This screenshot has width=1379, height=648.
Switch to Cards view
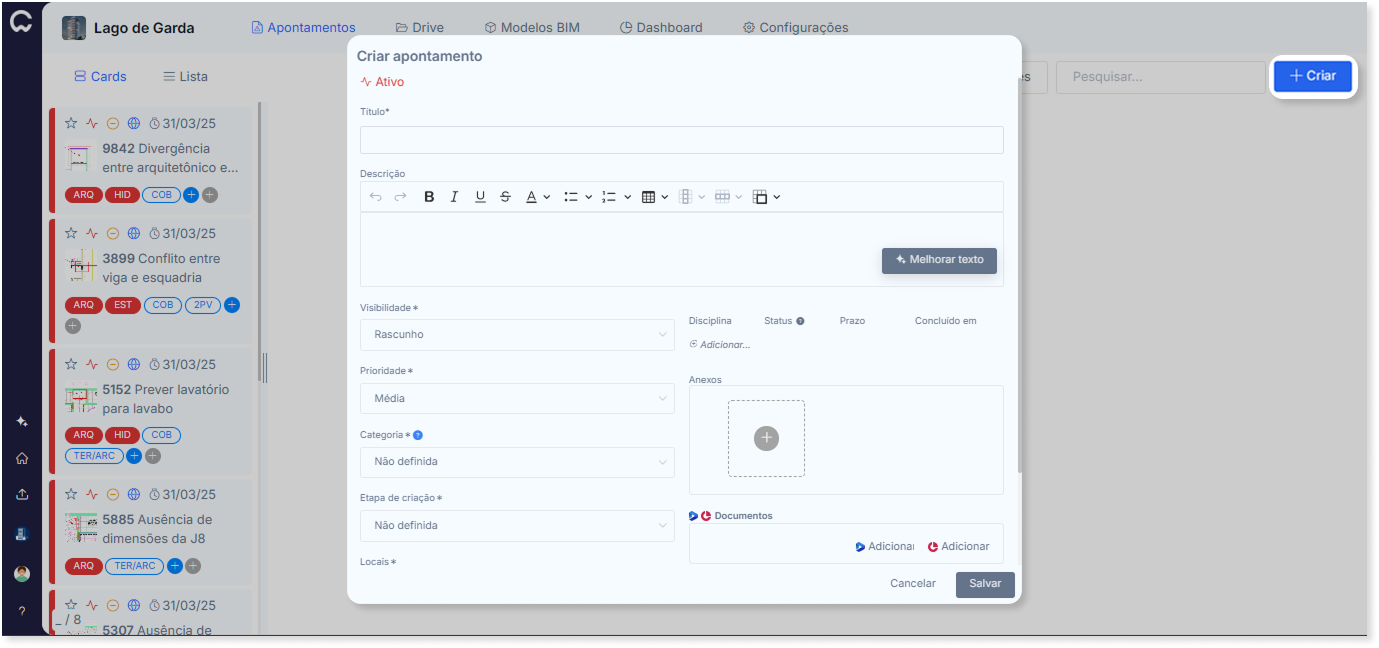coord(100,76)
